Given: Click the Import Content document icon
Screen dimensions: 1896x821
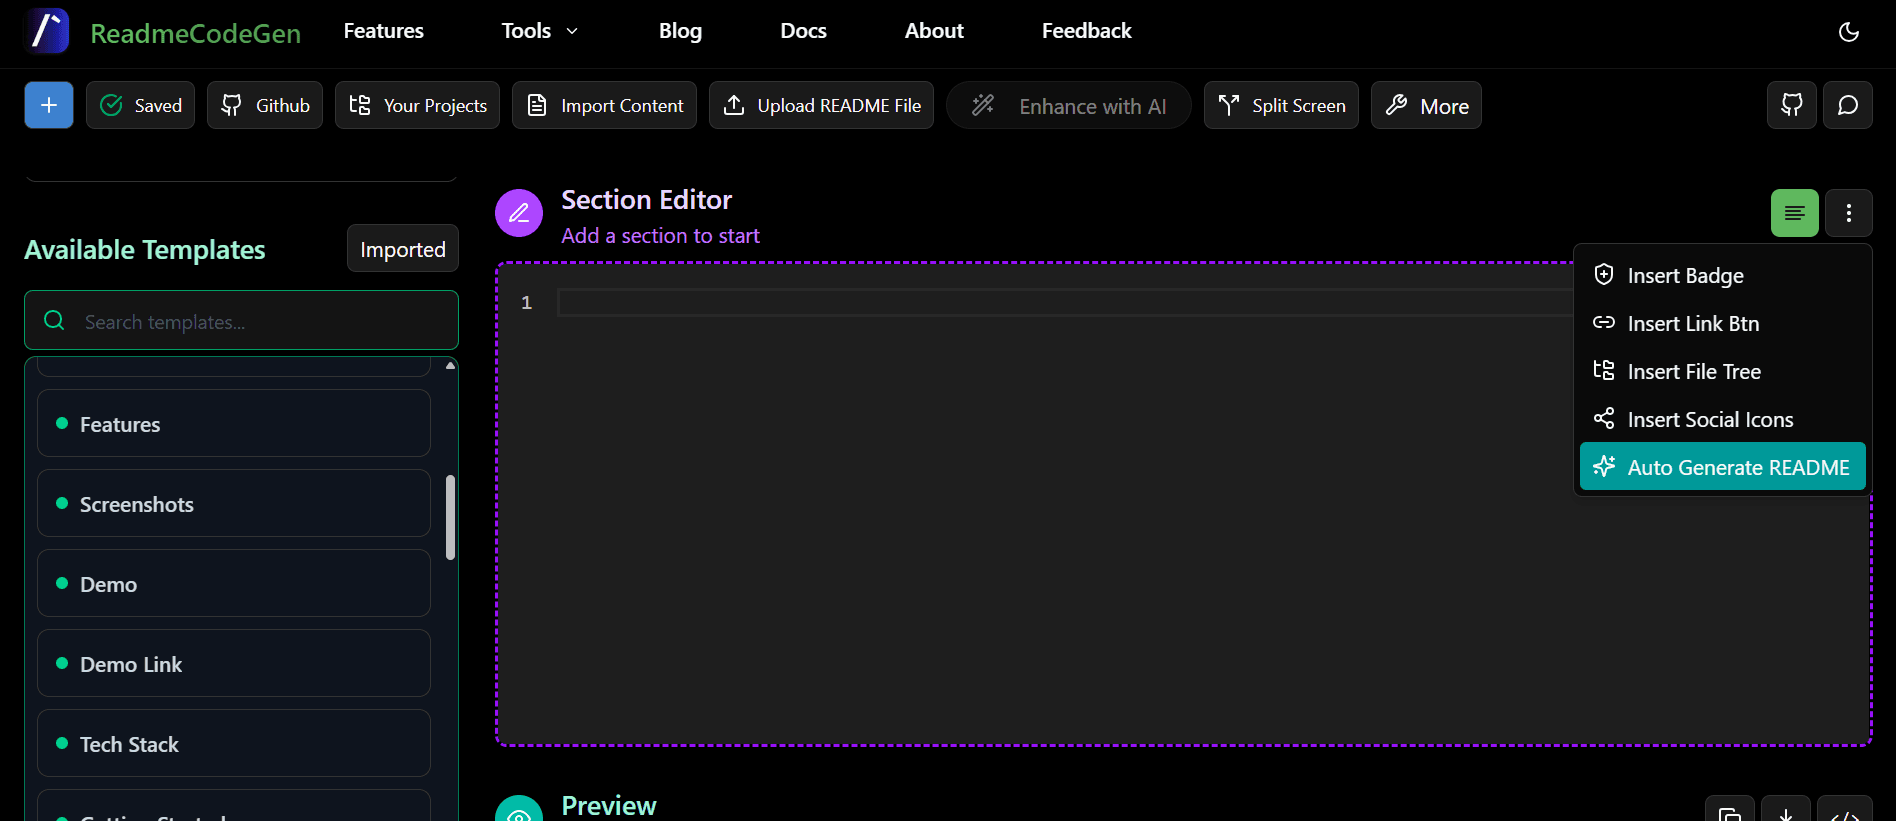Looking at the screenshot, I should coord(537,105).
